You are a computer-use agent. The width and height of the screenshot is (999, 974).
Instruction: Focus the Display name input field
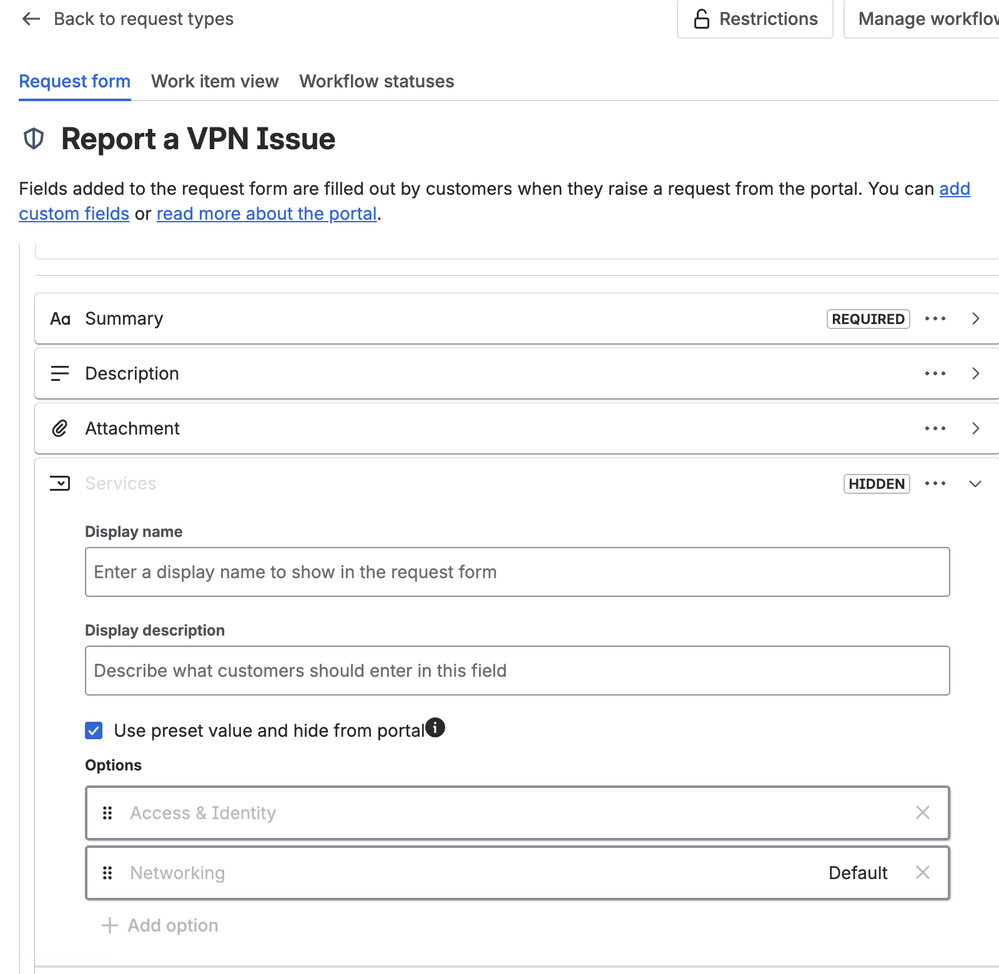(517, 572)
